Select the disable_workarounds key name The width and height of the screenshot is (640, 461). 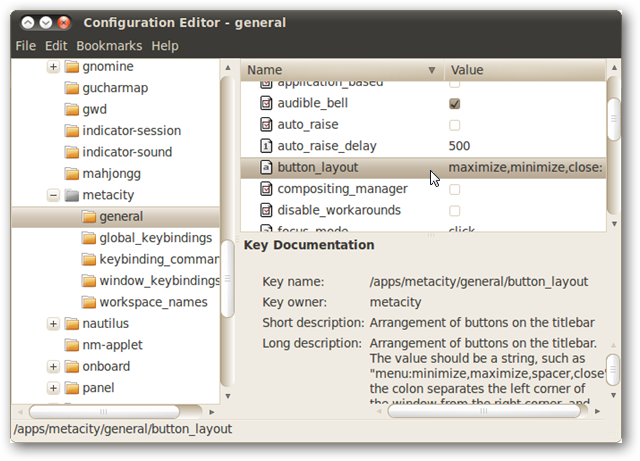339,210
